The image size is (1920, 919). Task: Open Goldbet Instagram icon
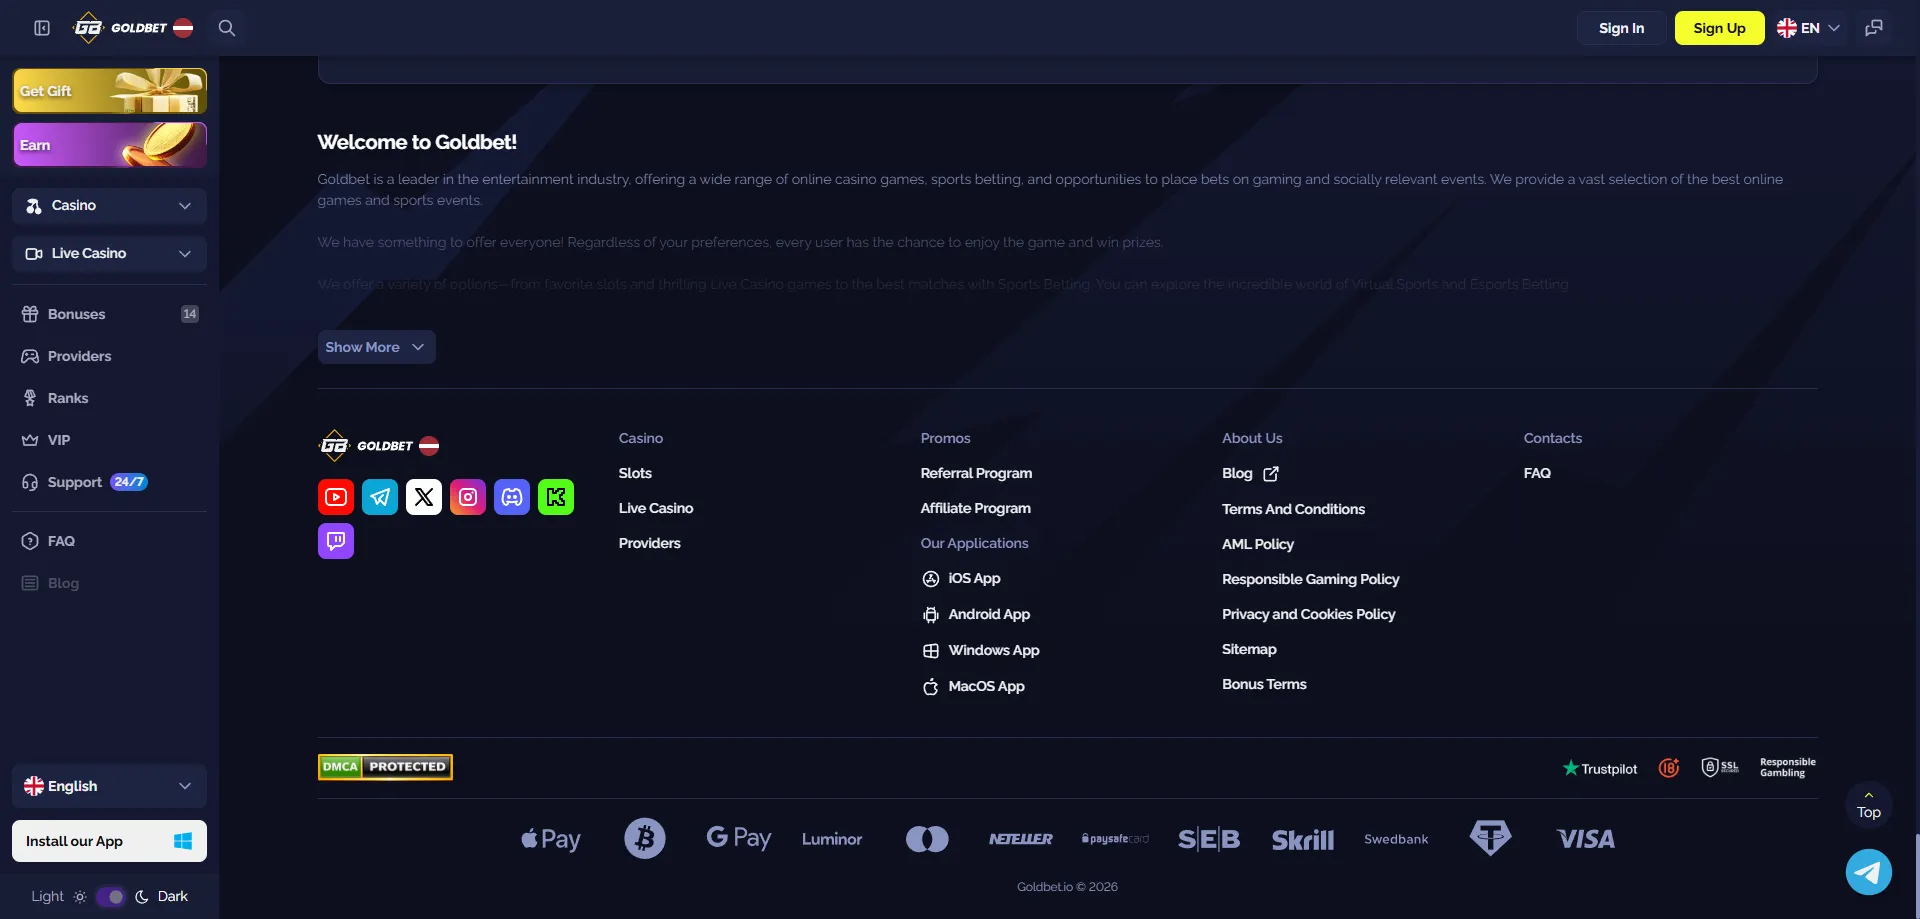pyautogui.click(x=468, y=497)
